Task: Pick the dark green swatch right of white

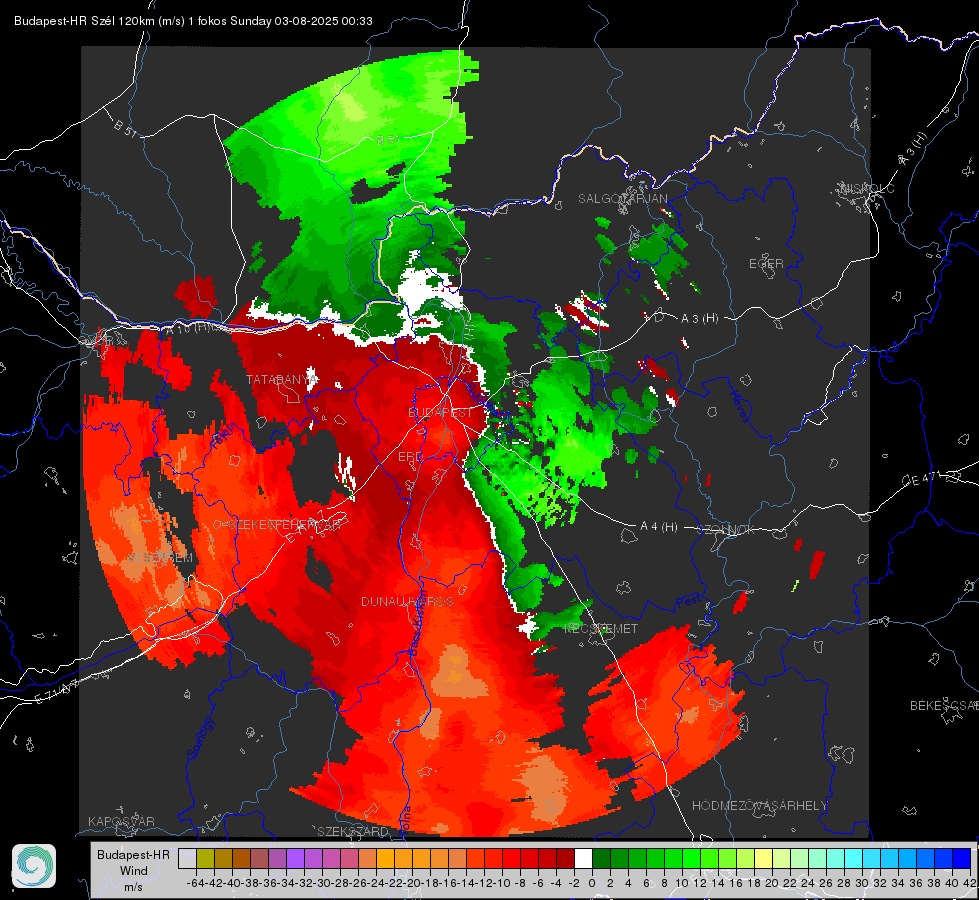Action: tap(601, 859)
